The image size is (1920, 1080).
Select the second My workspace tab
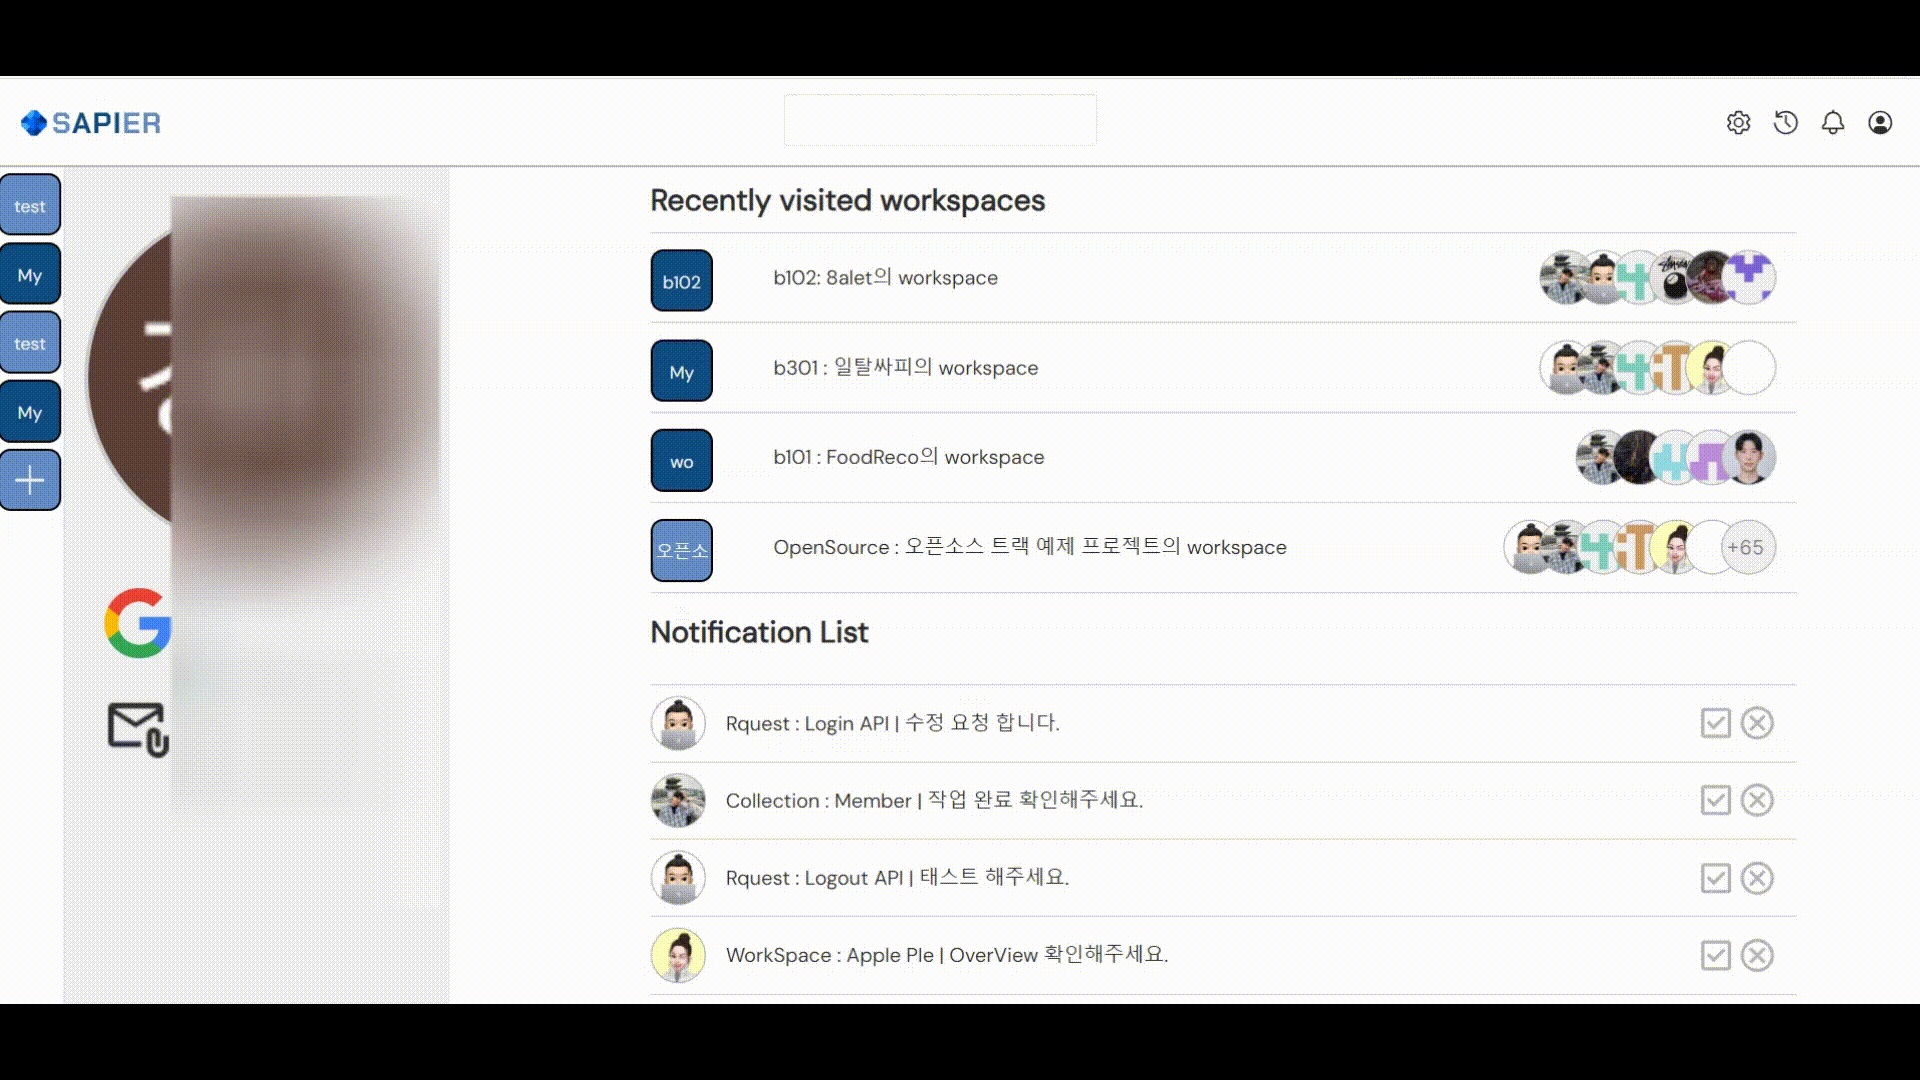tap(30, 412)
